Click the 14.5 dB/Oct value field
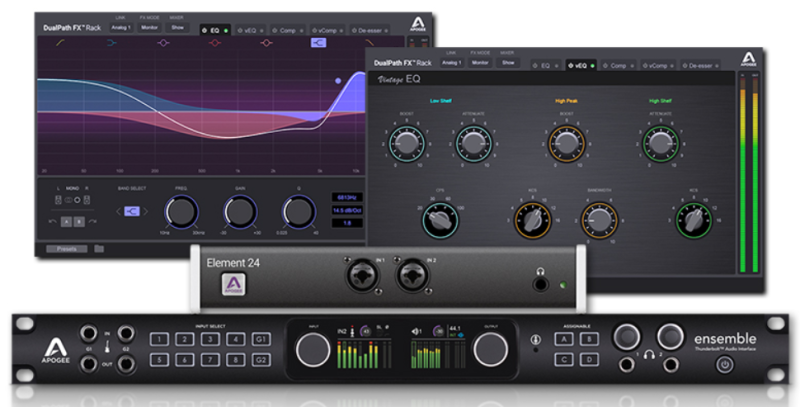 tap(347, 210)
